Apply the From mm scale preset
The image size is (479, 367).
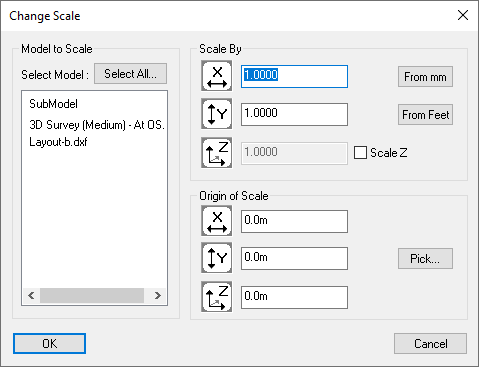click(x=425, y=77)
